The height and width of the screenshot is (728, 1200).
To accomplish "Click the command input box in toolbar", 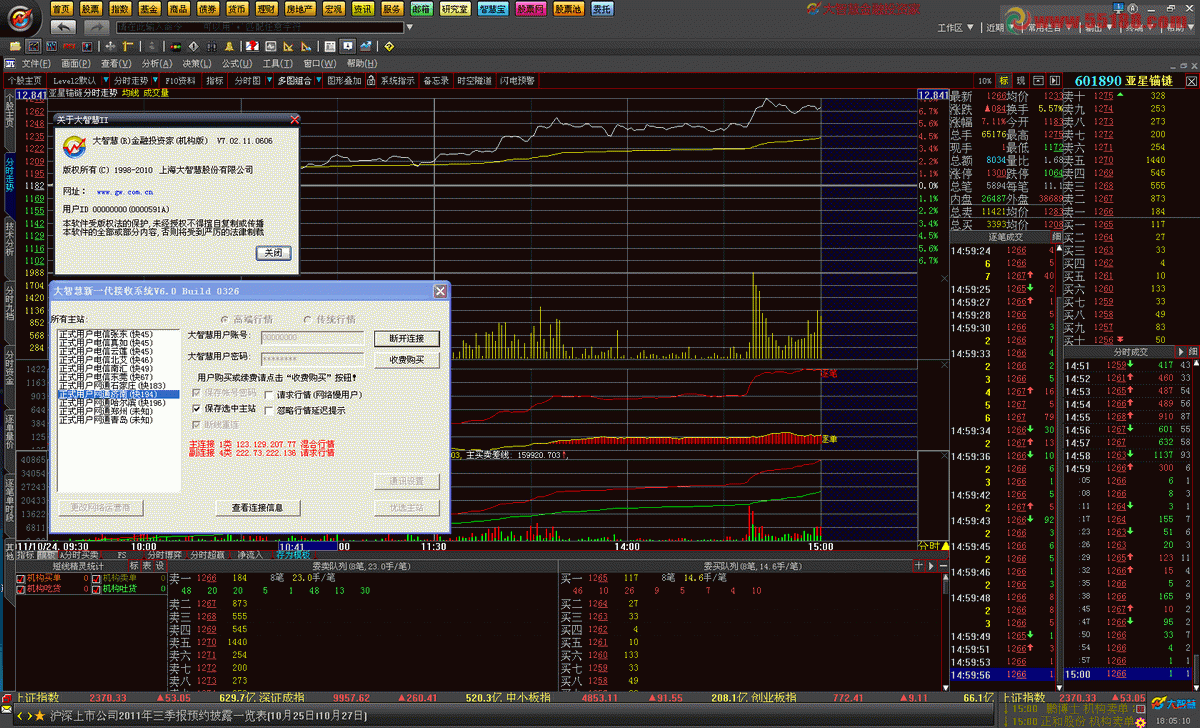I will tap(260, 27).
